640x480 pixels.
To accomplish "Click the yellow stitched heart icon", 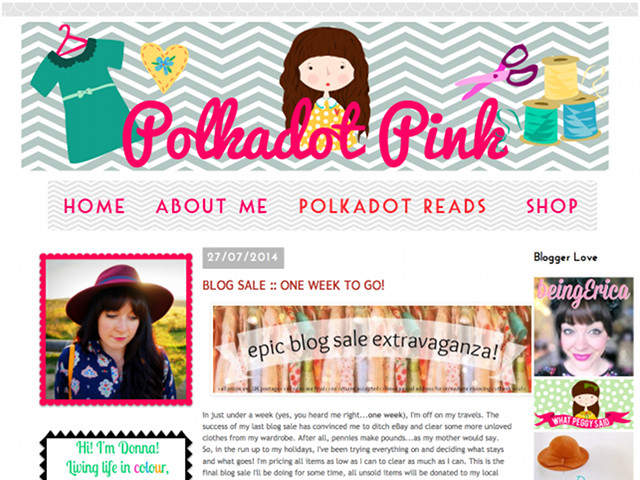I will (164, 67).
